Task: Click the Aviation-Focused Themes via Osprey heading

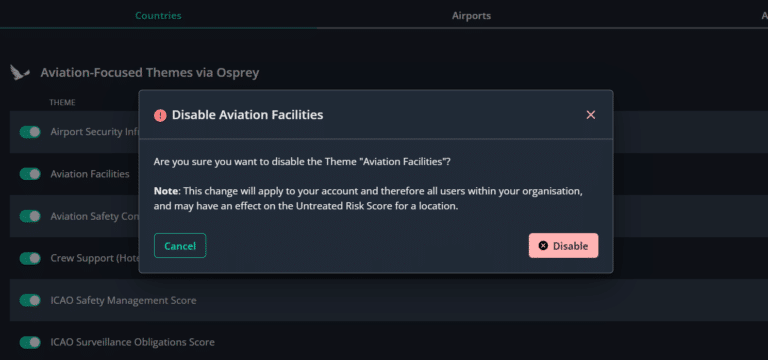Action: coord(150,72)
